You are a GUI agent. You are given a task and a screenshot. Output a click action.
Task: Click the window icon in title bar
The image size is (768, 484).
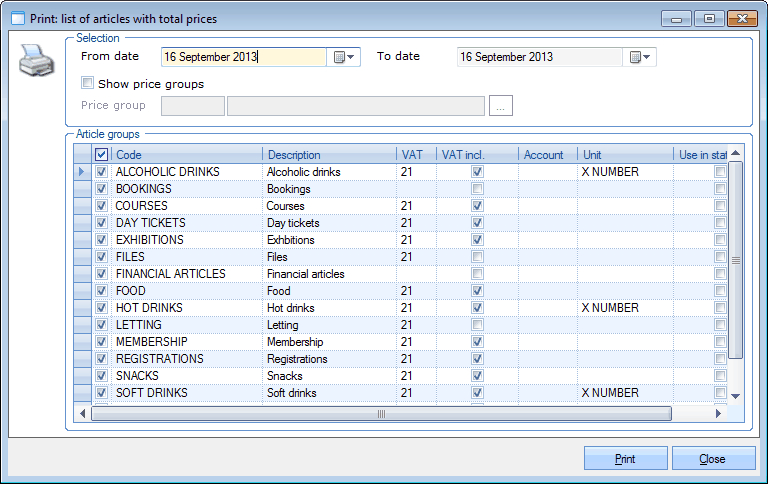click(x=18, y=18)
